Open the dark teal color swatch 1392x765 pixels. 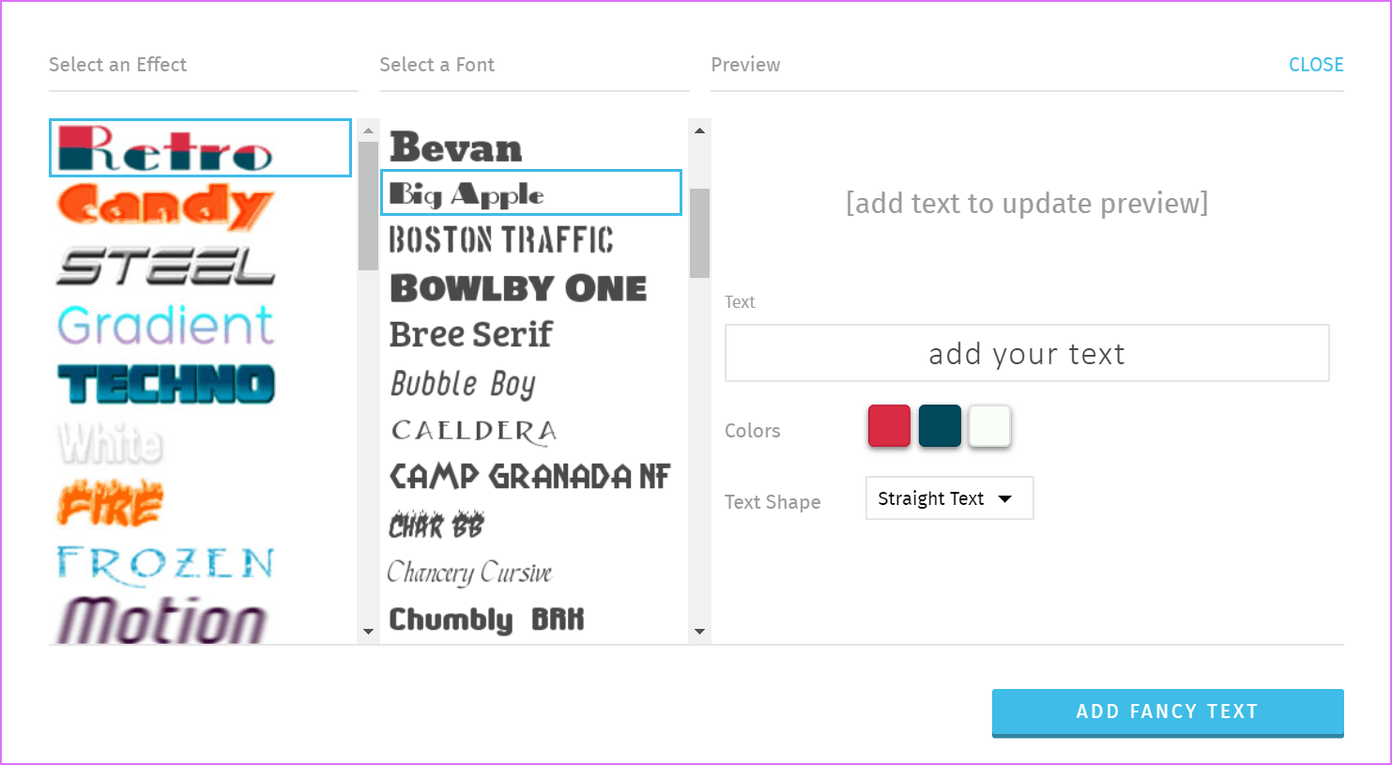[x=939, y=425]
